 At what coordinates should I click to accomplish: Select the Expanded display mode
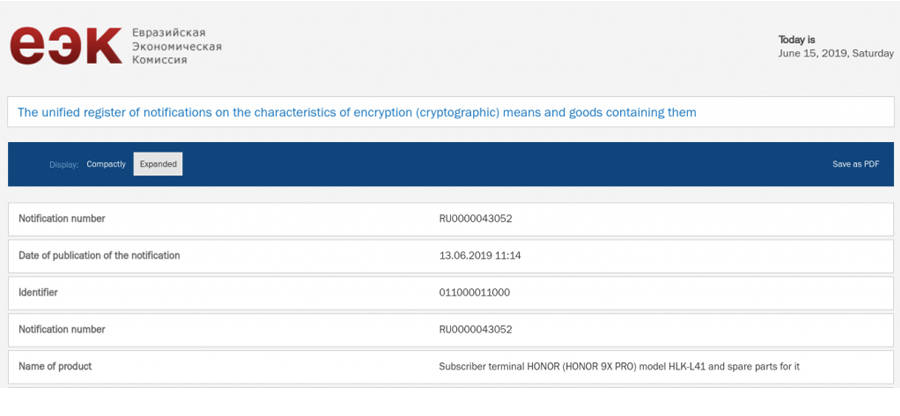[x=158, y=164]
